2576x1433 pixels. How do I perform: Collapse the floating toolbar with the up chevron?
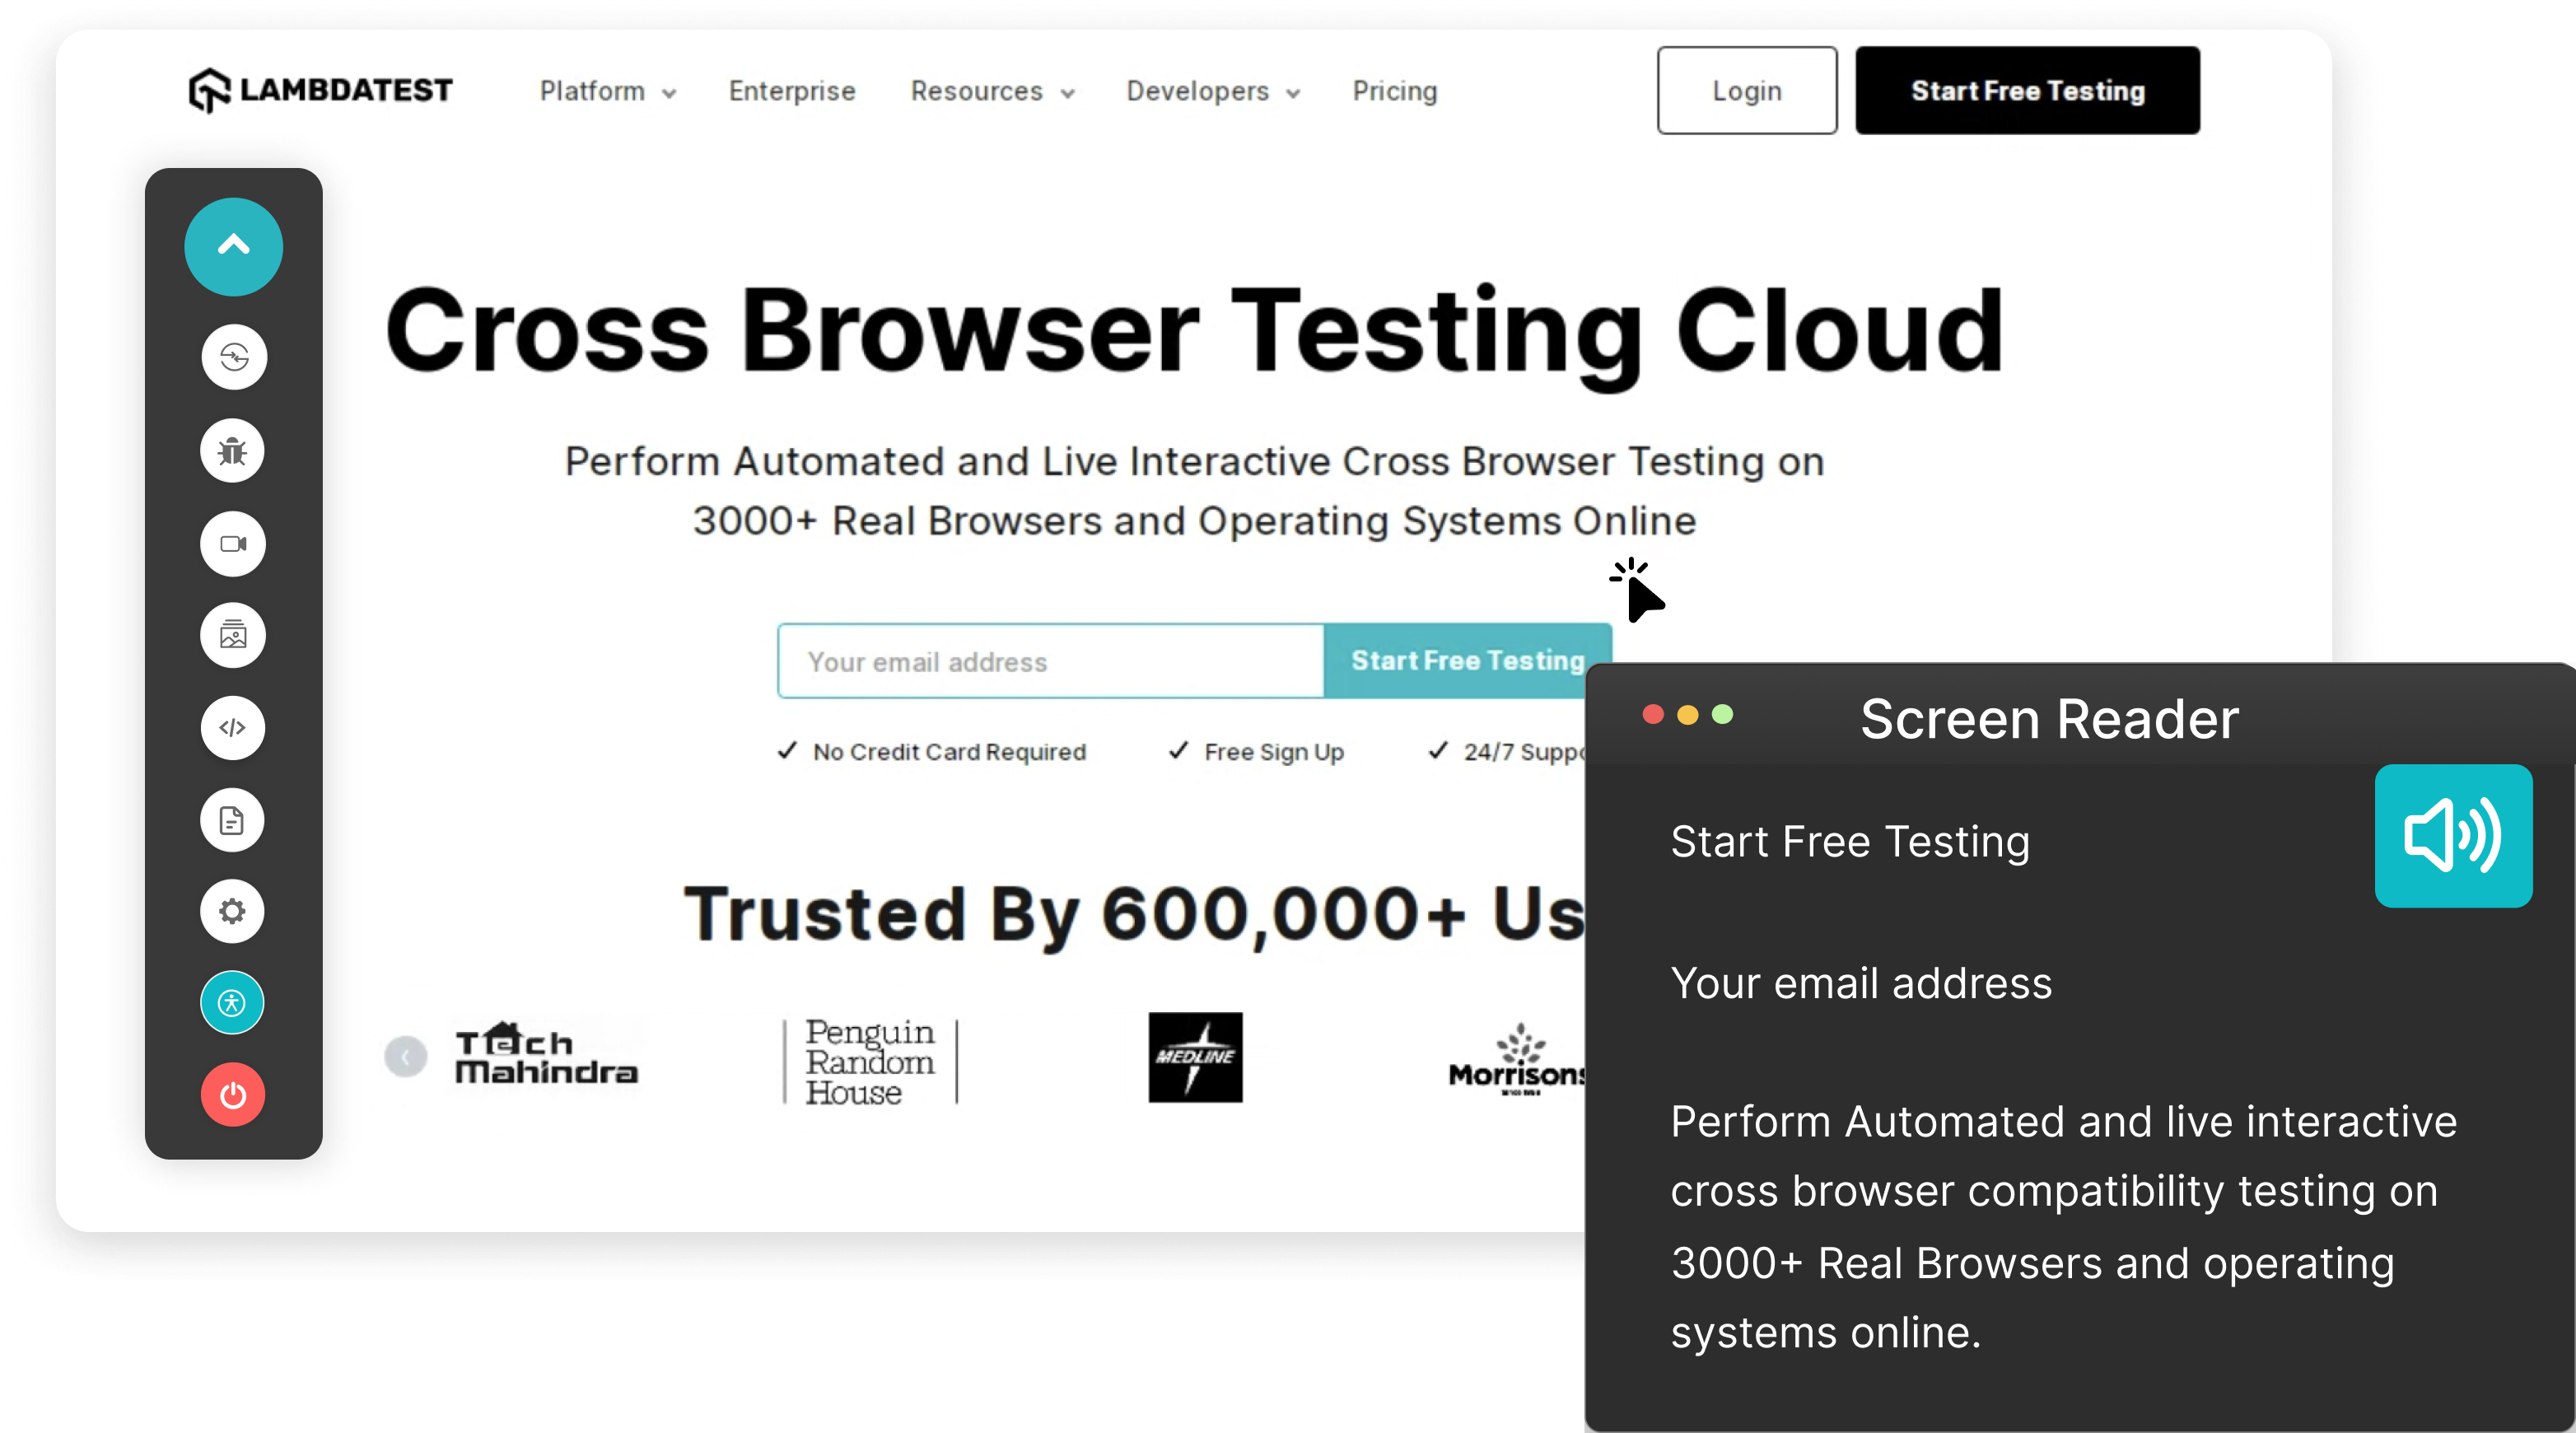click(x=233, y=246)
